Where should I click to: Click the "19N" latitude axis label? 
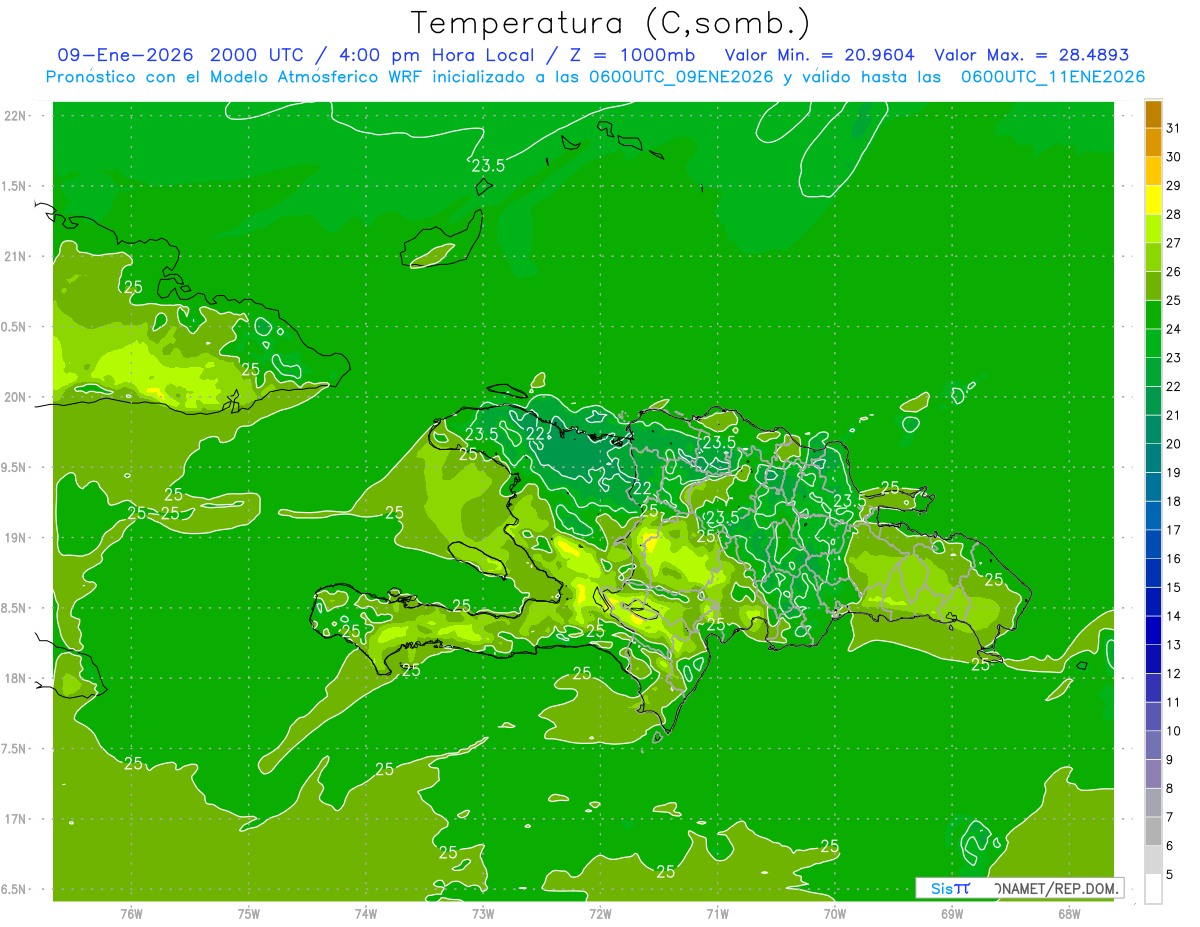click(x=16, y=537)
